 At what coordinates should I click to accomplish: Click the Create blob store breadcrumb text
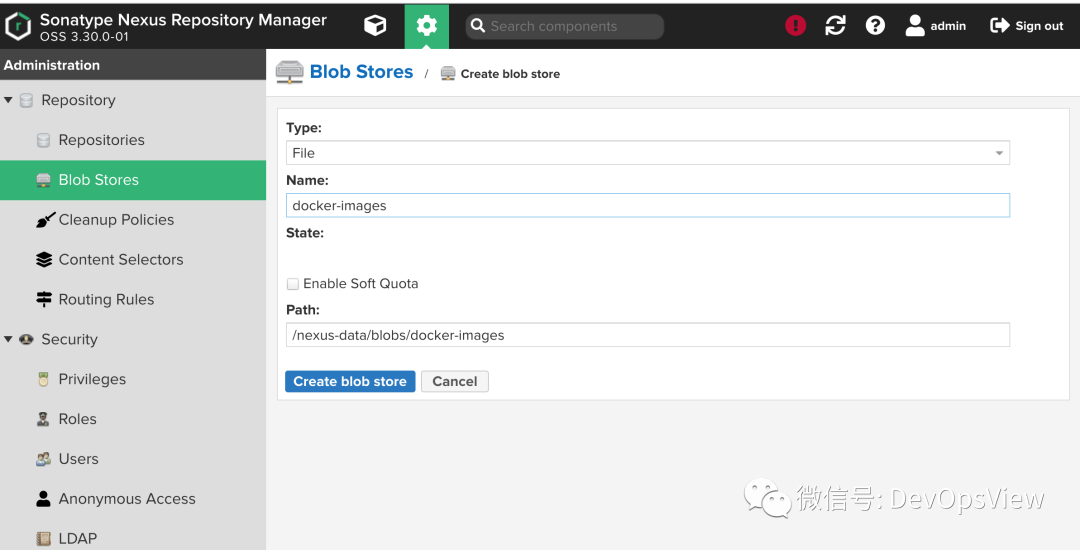(510, 74)
